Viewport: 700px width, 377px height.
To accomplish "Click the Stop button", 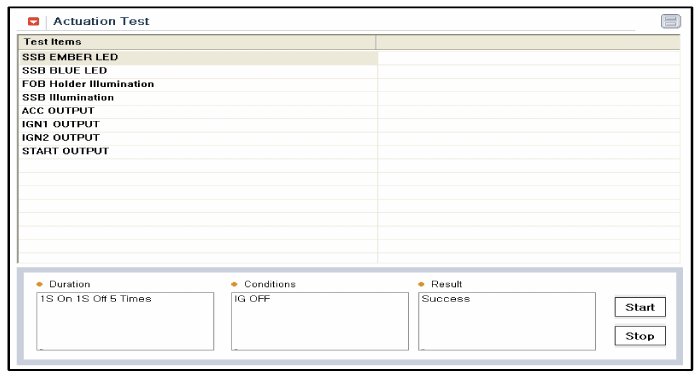I will 640,336.
